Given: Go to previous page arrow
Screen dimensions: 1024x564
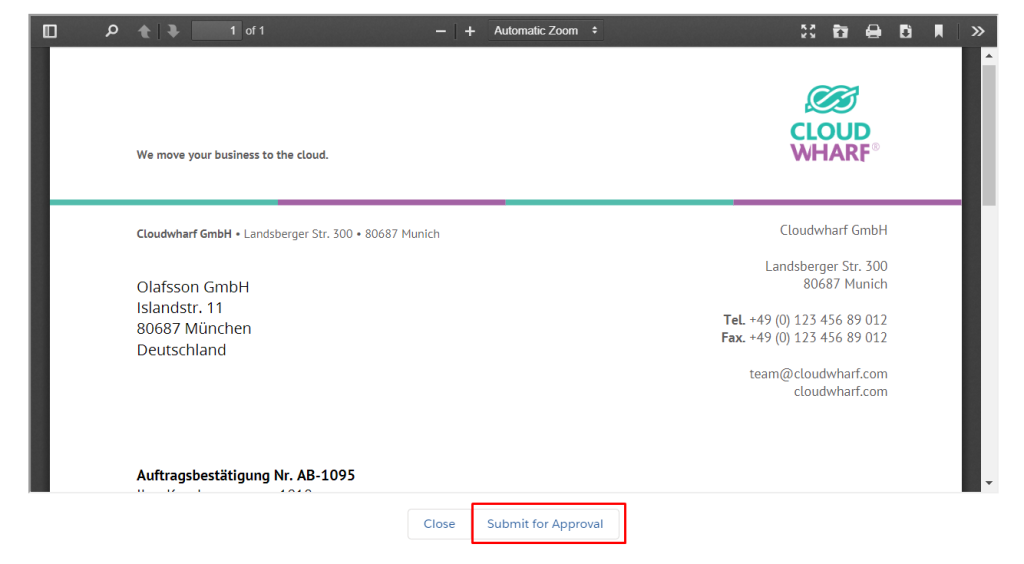Looking at the screenshot, I should point(144,31).
